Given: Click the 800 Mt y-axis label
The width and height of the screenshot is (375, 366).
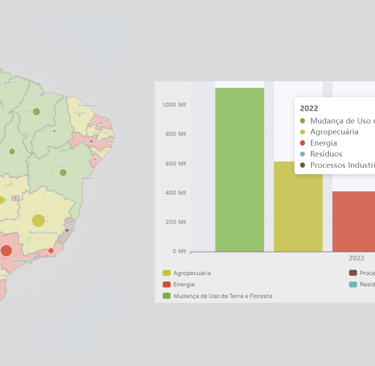Looking at the screenshot, I should (176, 134).
